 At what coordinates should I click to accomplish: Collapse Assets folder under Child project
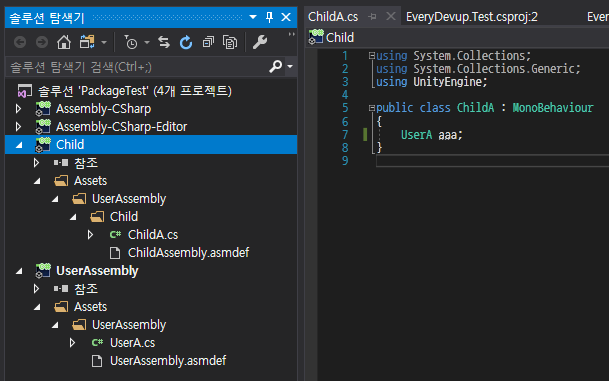tap(37, 181)
